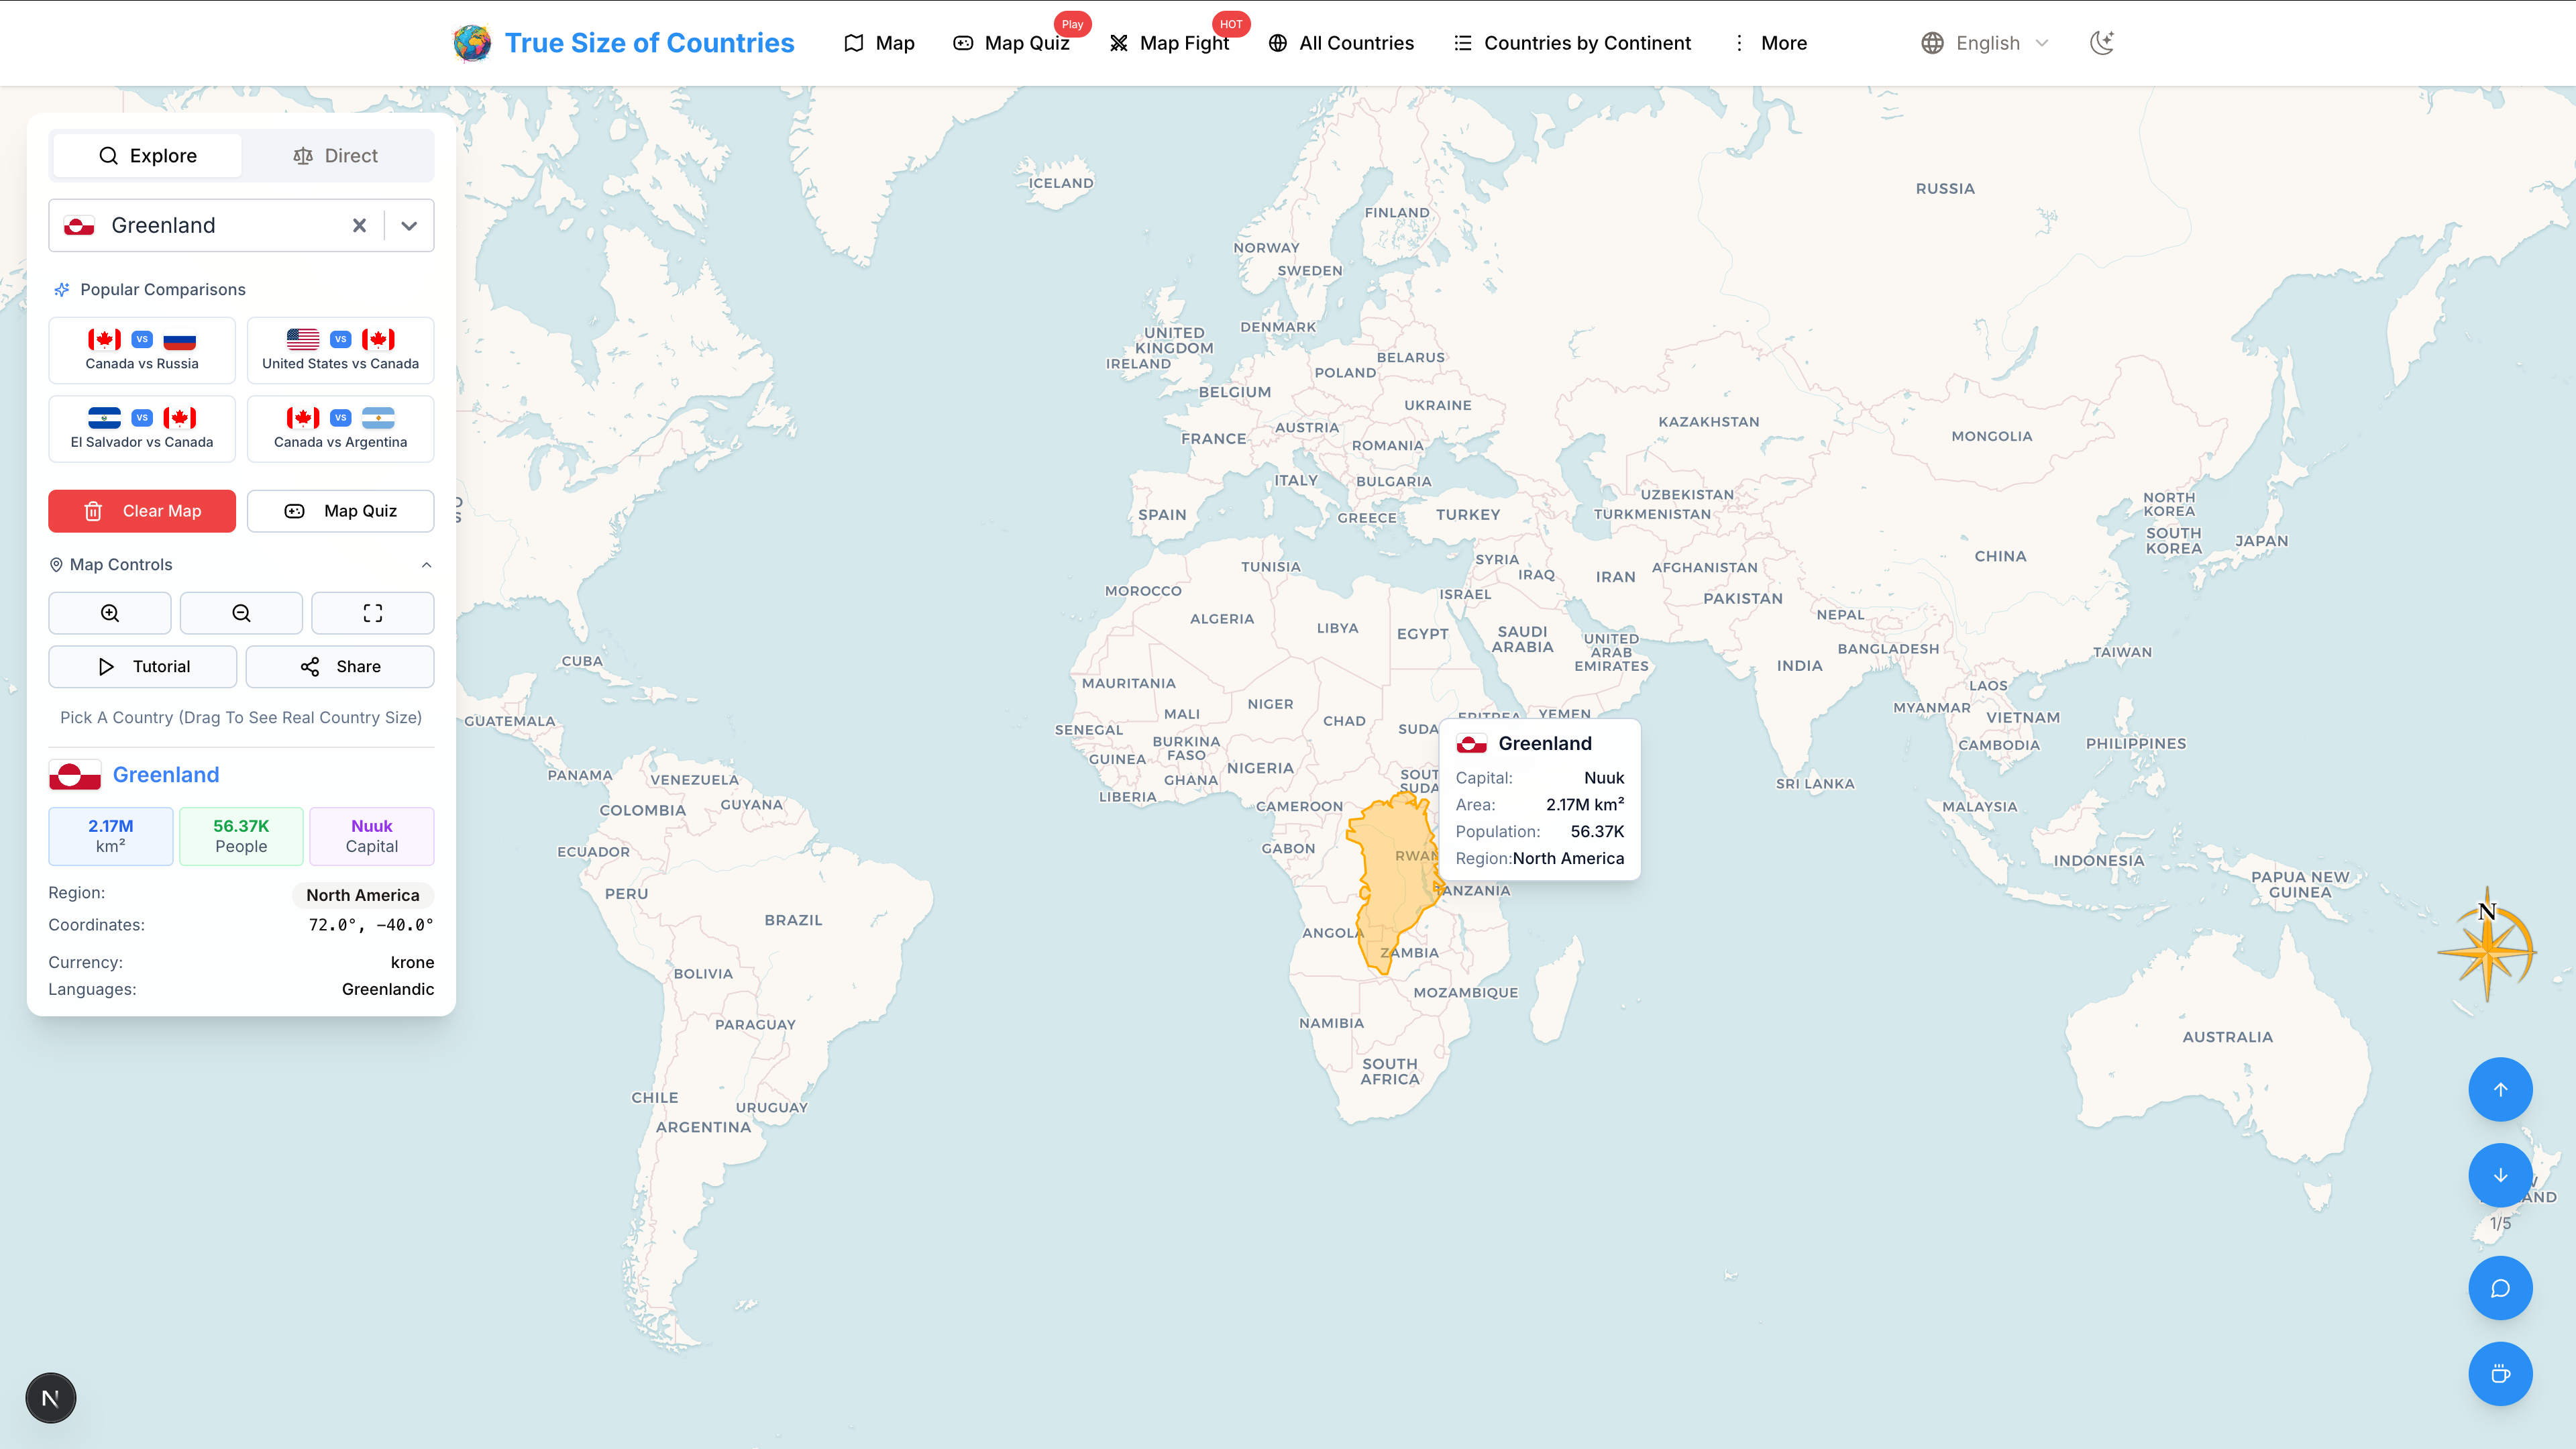This screenshot has height=1449, width=2576.
Task: Click the scroll down arrow button
Action: click(2500, 1175)
